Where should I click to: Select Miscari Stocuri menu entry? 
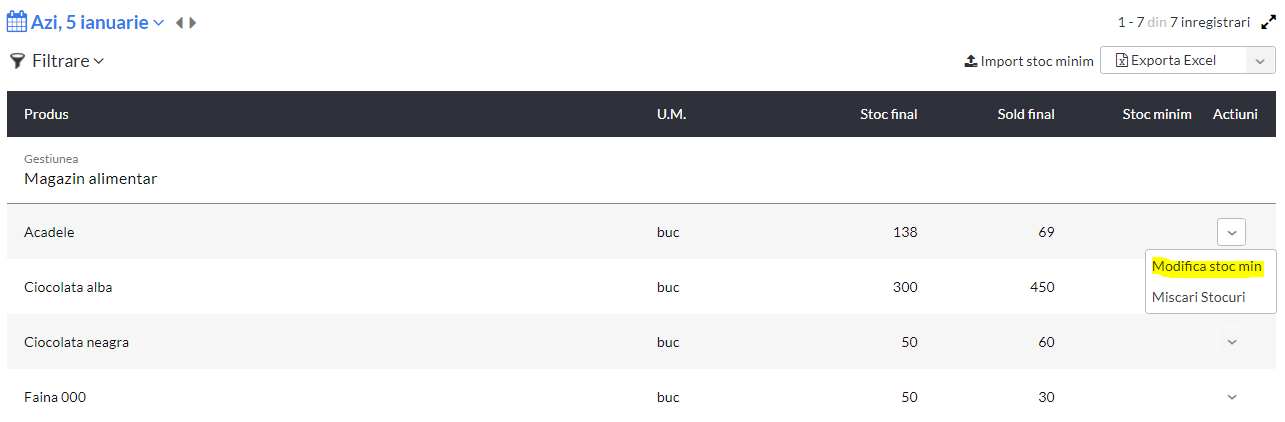coord(1198,297)
